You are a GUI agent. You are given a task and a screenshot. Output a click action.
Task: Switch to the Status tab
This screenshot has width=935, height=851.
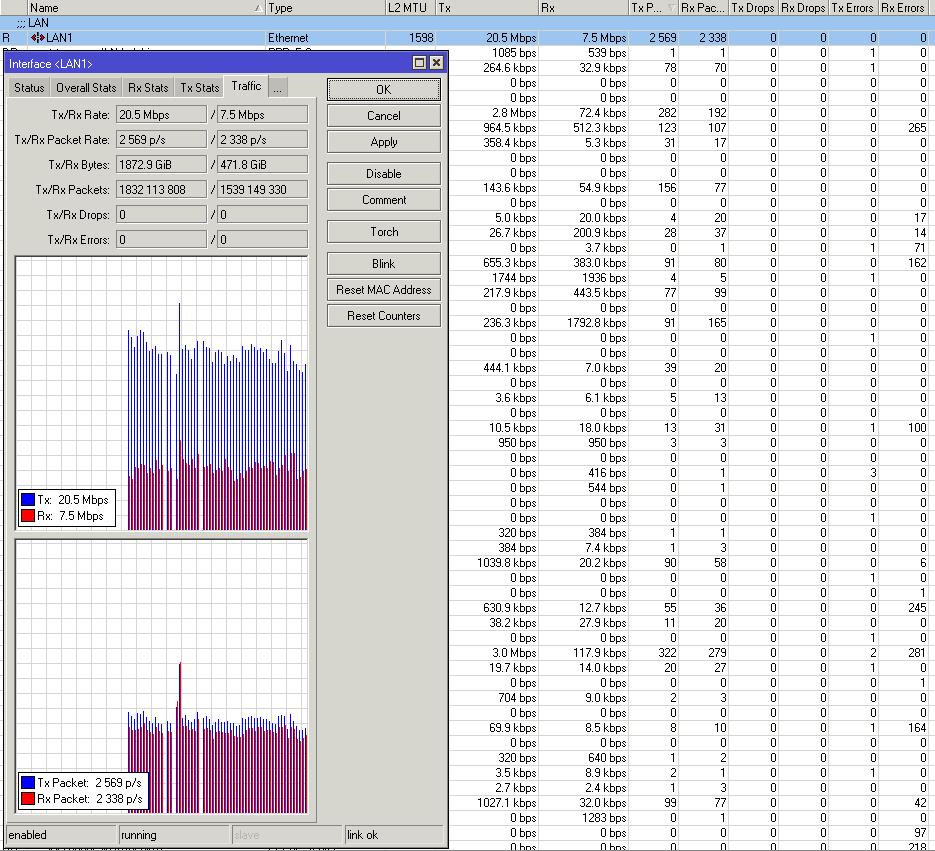pyautogui.click(x=29, y=88)
